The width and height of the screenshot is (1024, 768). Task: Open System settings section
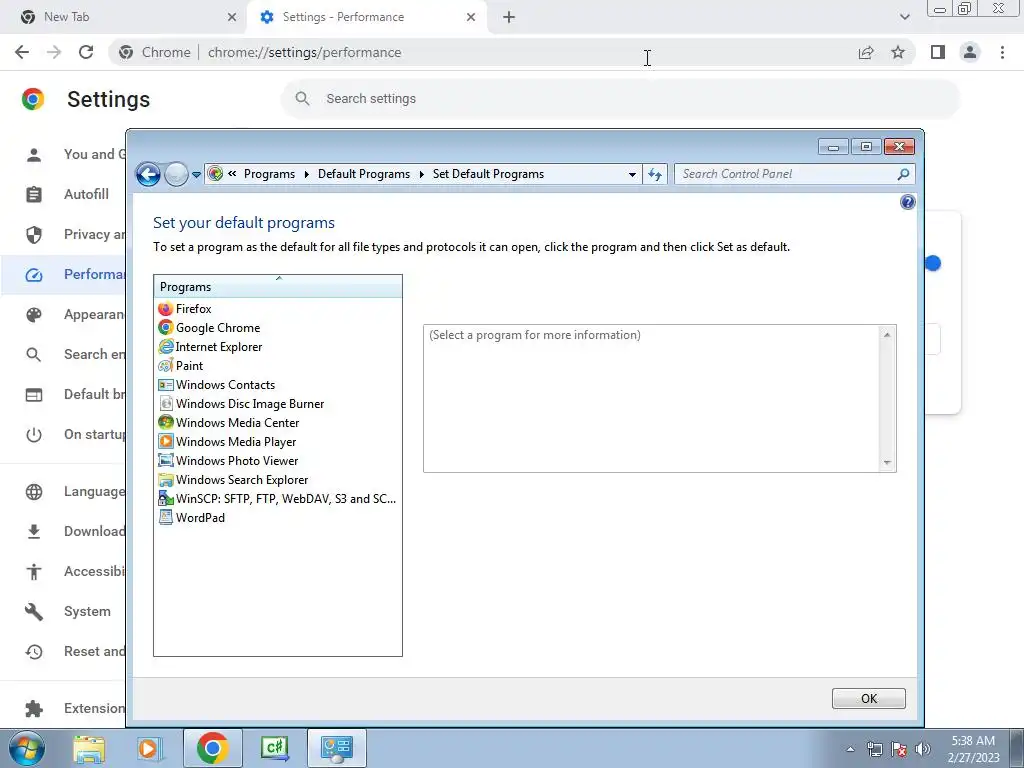(88, 611)
